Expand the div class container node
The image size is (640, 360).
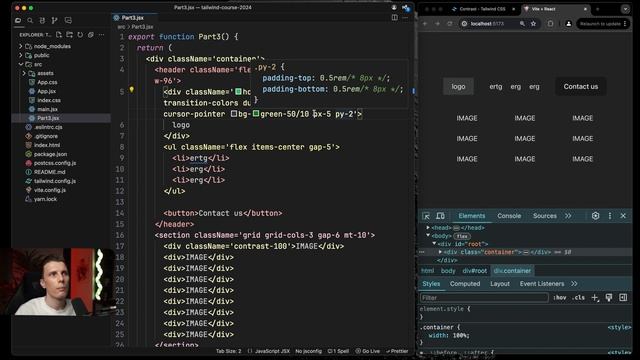440,252
